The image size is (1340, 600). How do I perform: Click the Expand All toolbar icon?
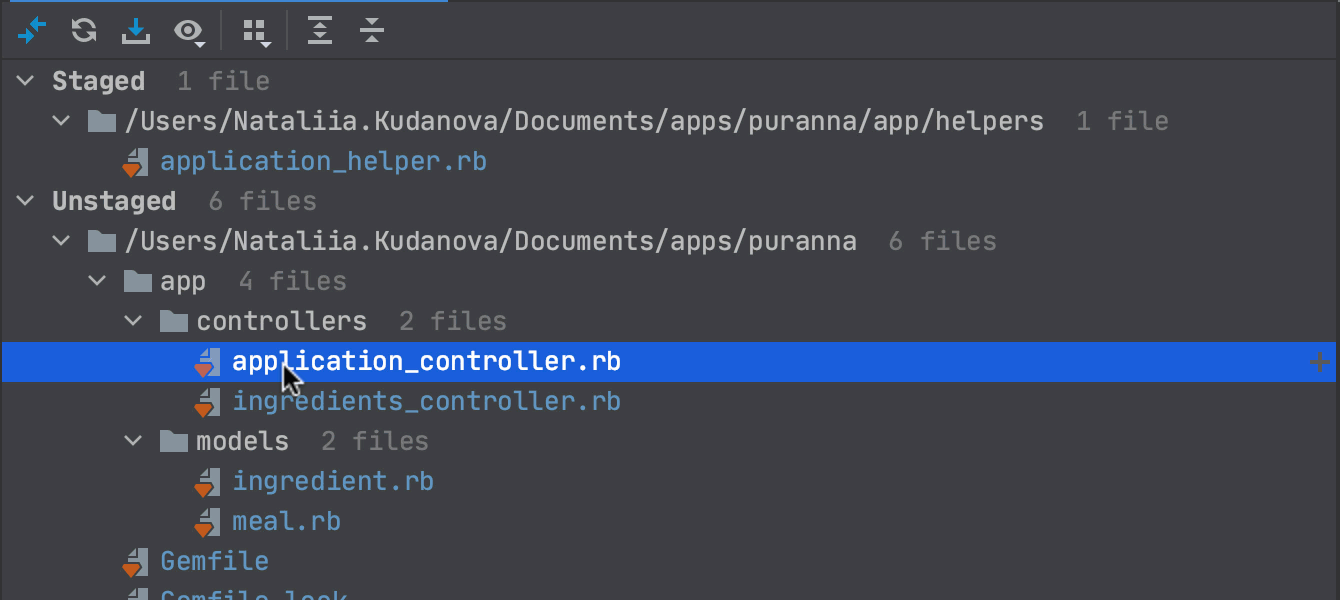point(319,31)
